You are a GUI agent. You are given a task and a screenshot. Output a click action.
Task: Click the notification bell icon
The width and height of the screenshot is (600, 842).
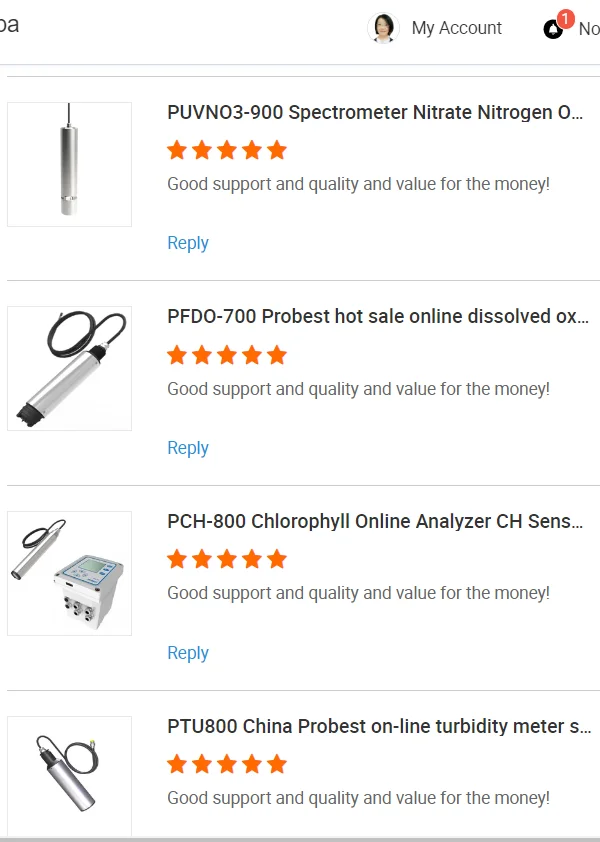coord(553,30)
